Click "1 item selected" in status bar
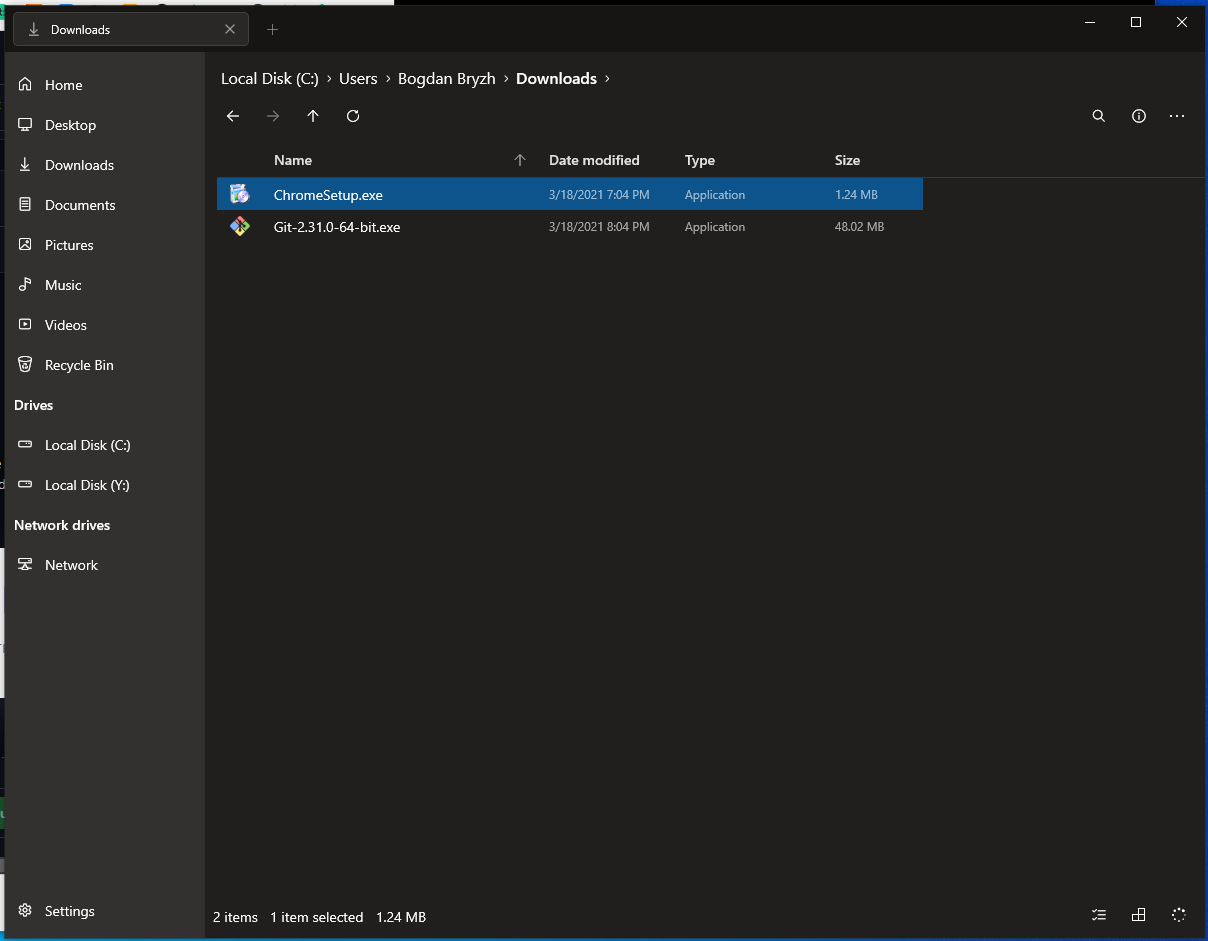Image resolution: width=1208 pixels, height=941 pixels. [x=317, y=917]
